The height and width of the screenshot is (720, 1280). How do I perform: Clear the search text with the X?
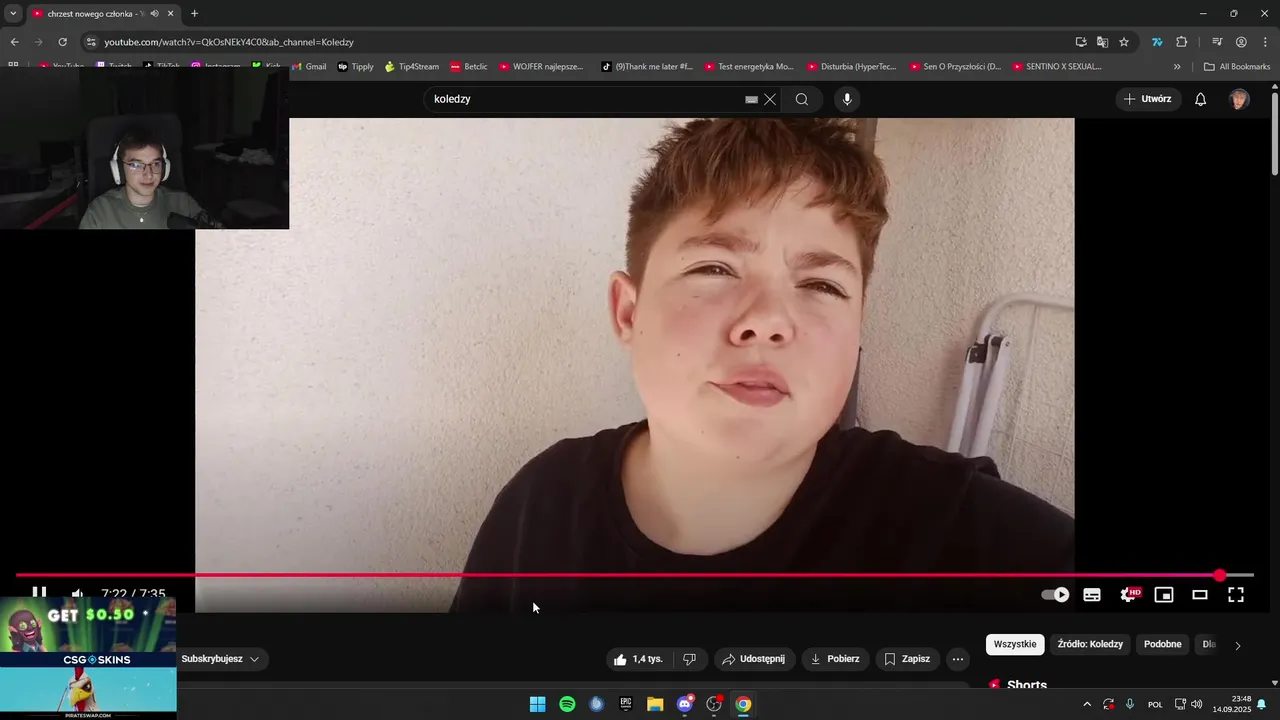(x=770, y=99)
